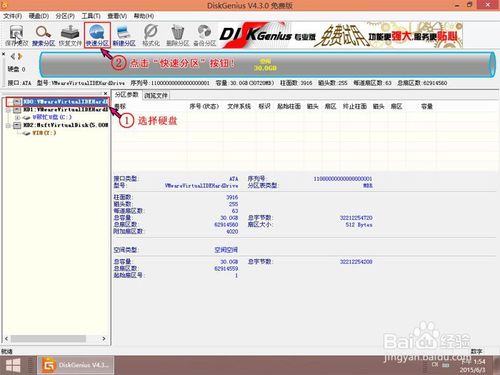Go to the previous disk with the left arrow
The image size is (500, 375).
click(x=13, y=56)
